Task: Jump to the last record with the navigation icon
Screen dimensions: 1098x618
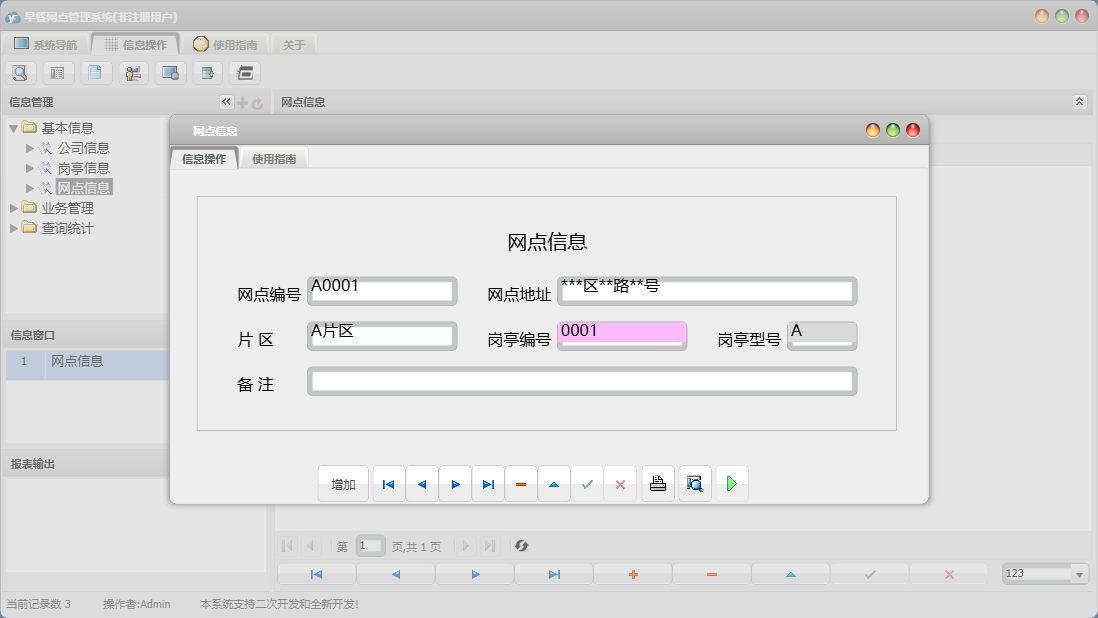Action: pos(488,483)
